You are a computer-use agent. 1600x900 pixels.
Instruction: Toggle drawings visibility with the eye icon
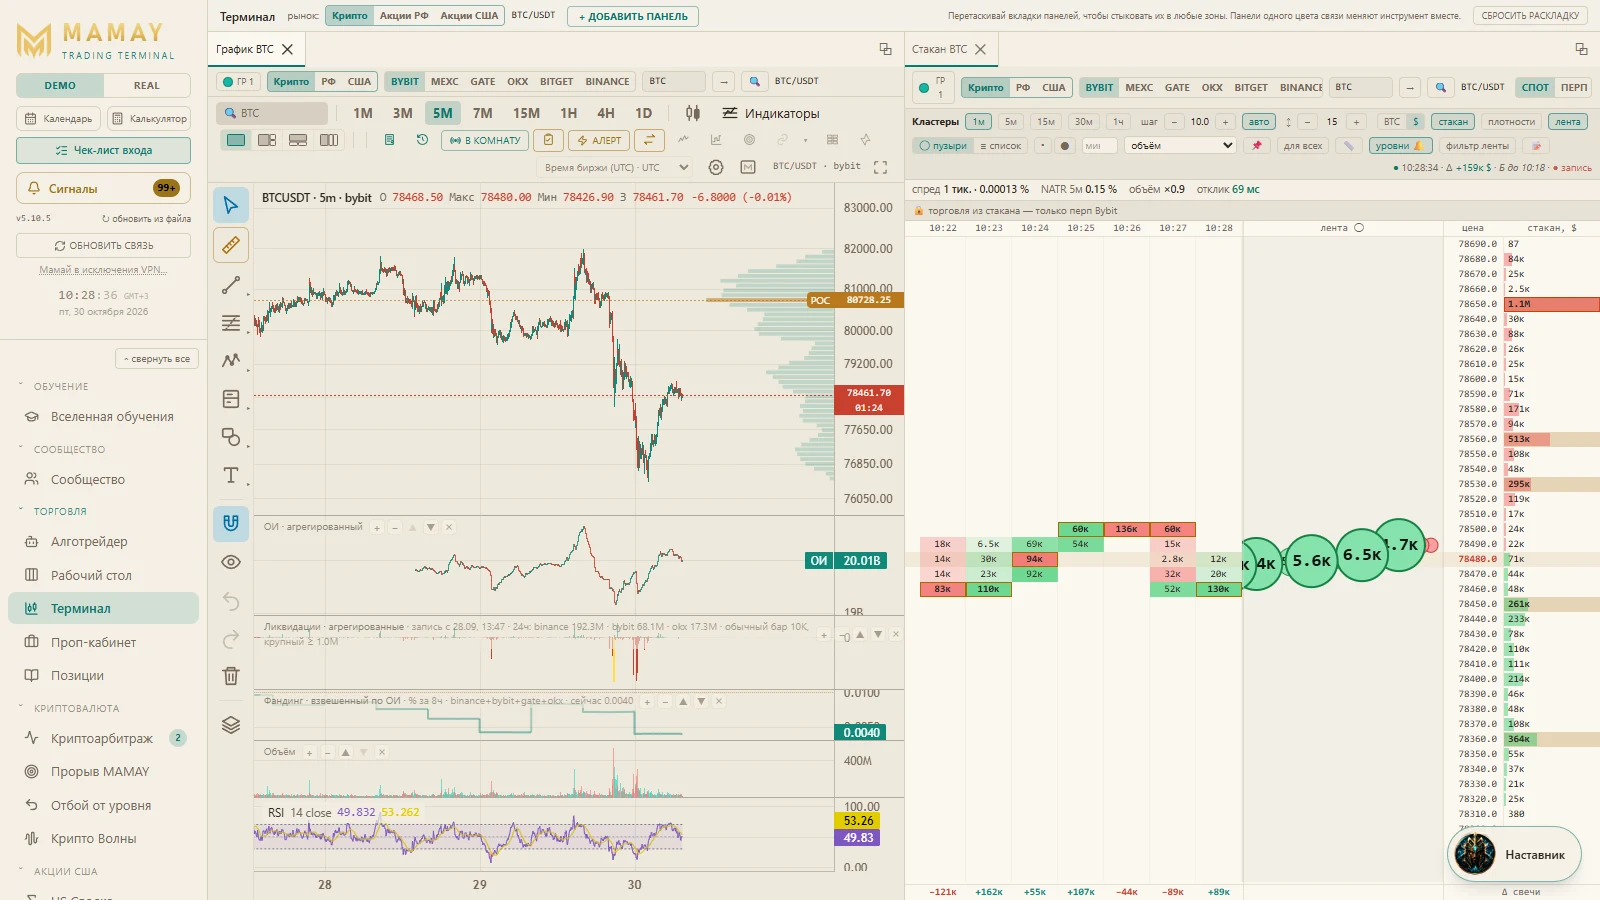click(x=231, y=562)
